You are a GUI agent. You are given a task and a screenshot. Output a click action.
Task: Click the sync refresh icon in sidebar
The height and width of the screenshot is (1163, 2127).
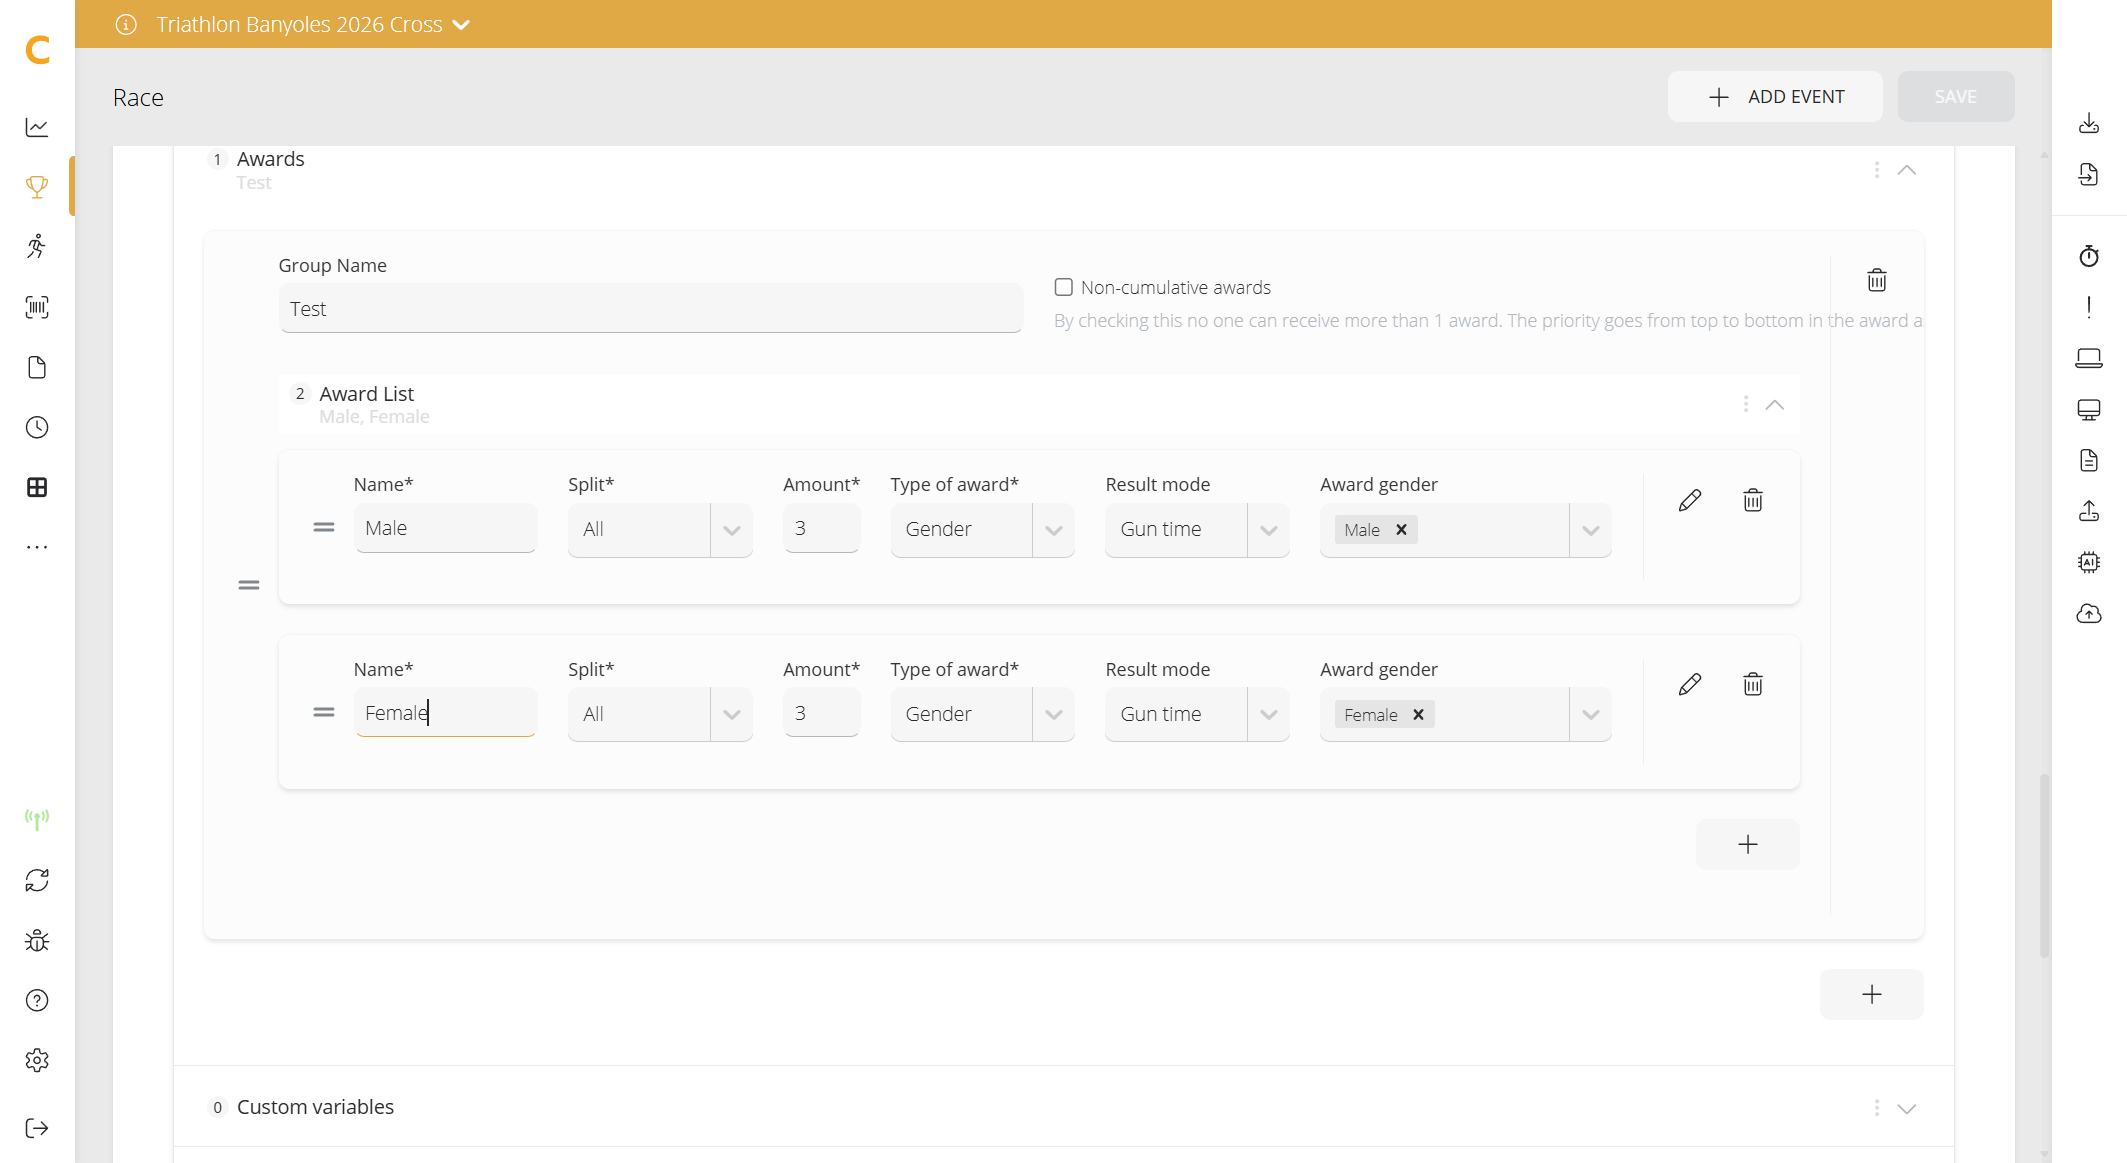coord(37,880)
